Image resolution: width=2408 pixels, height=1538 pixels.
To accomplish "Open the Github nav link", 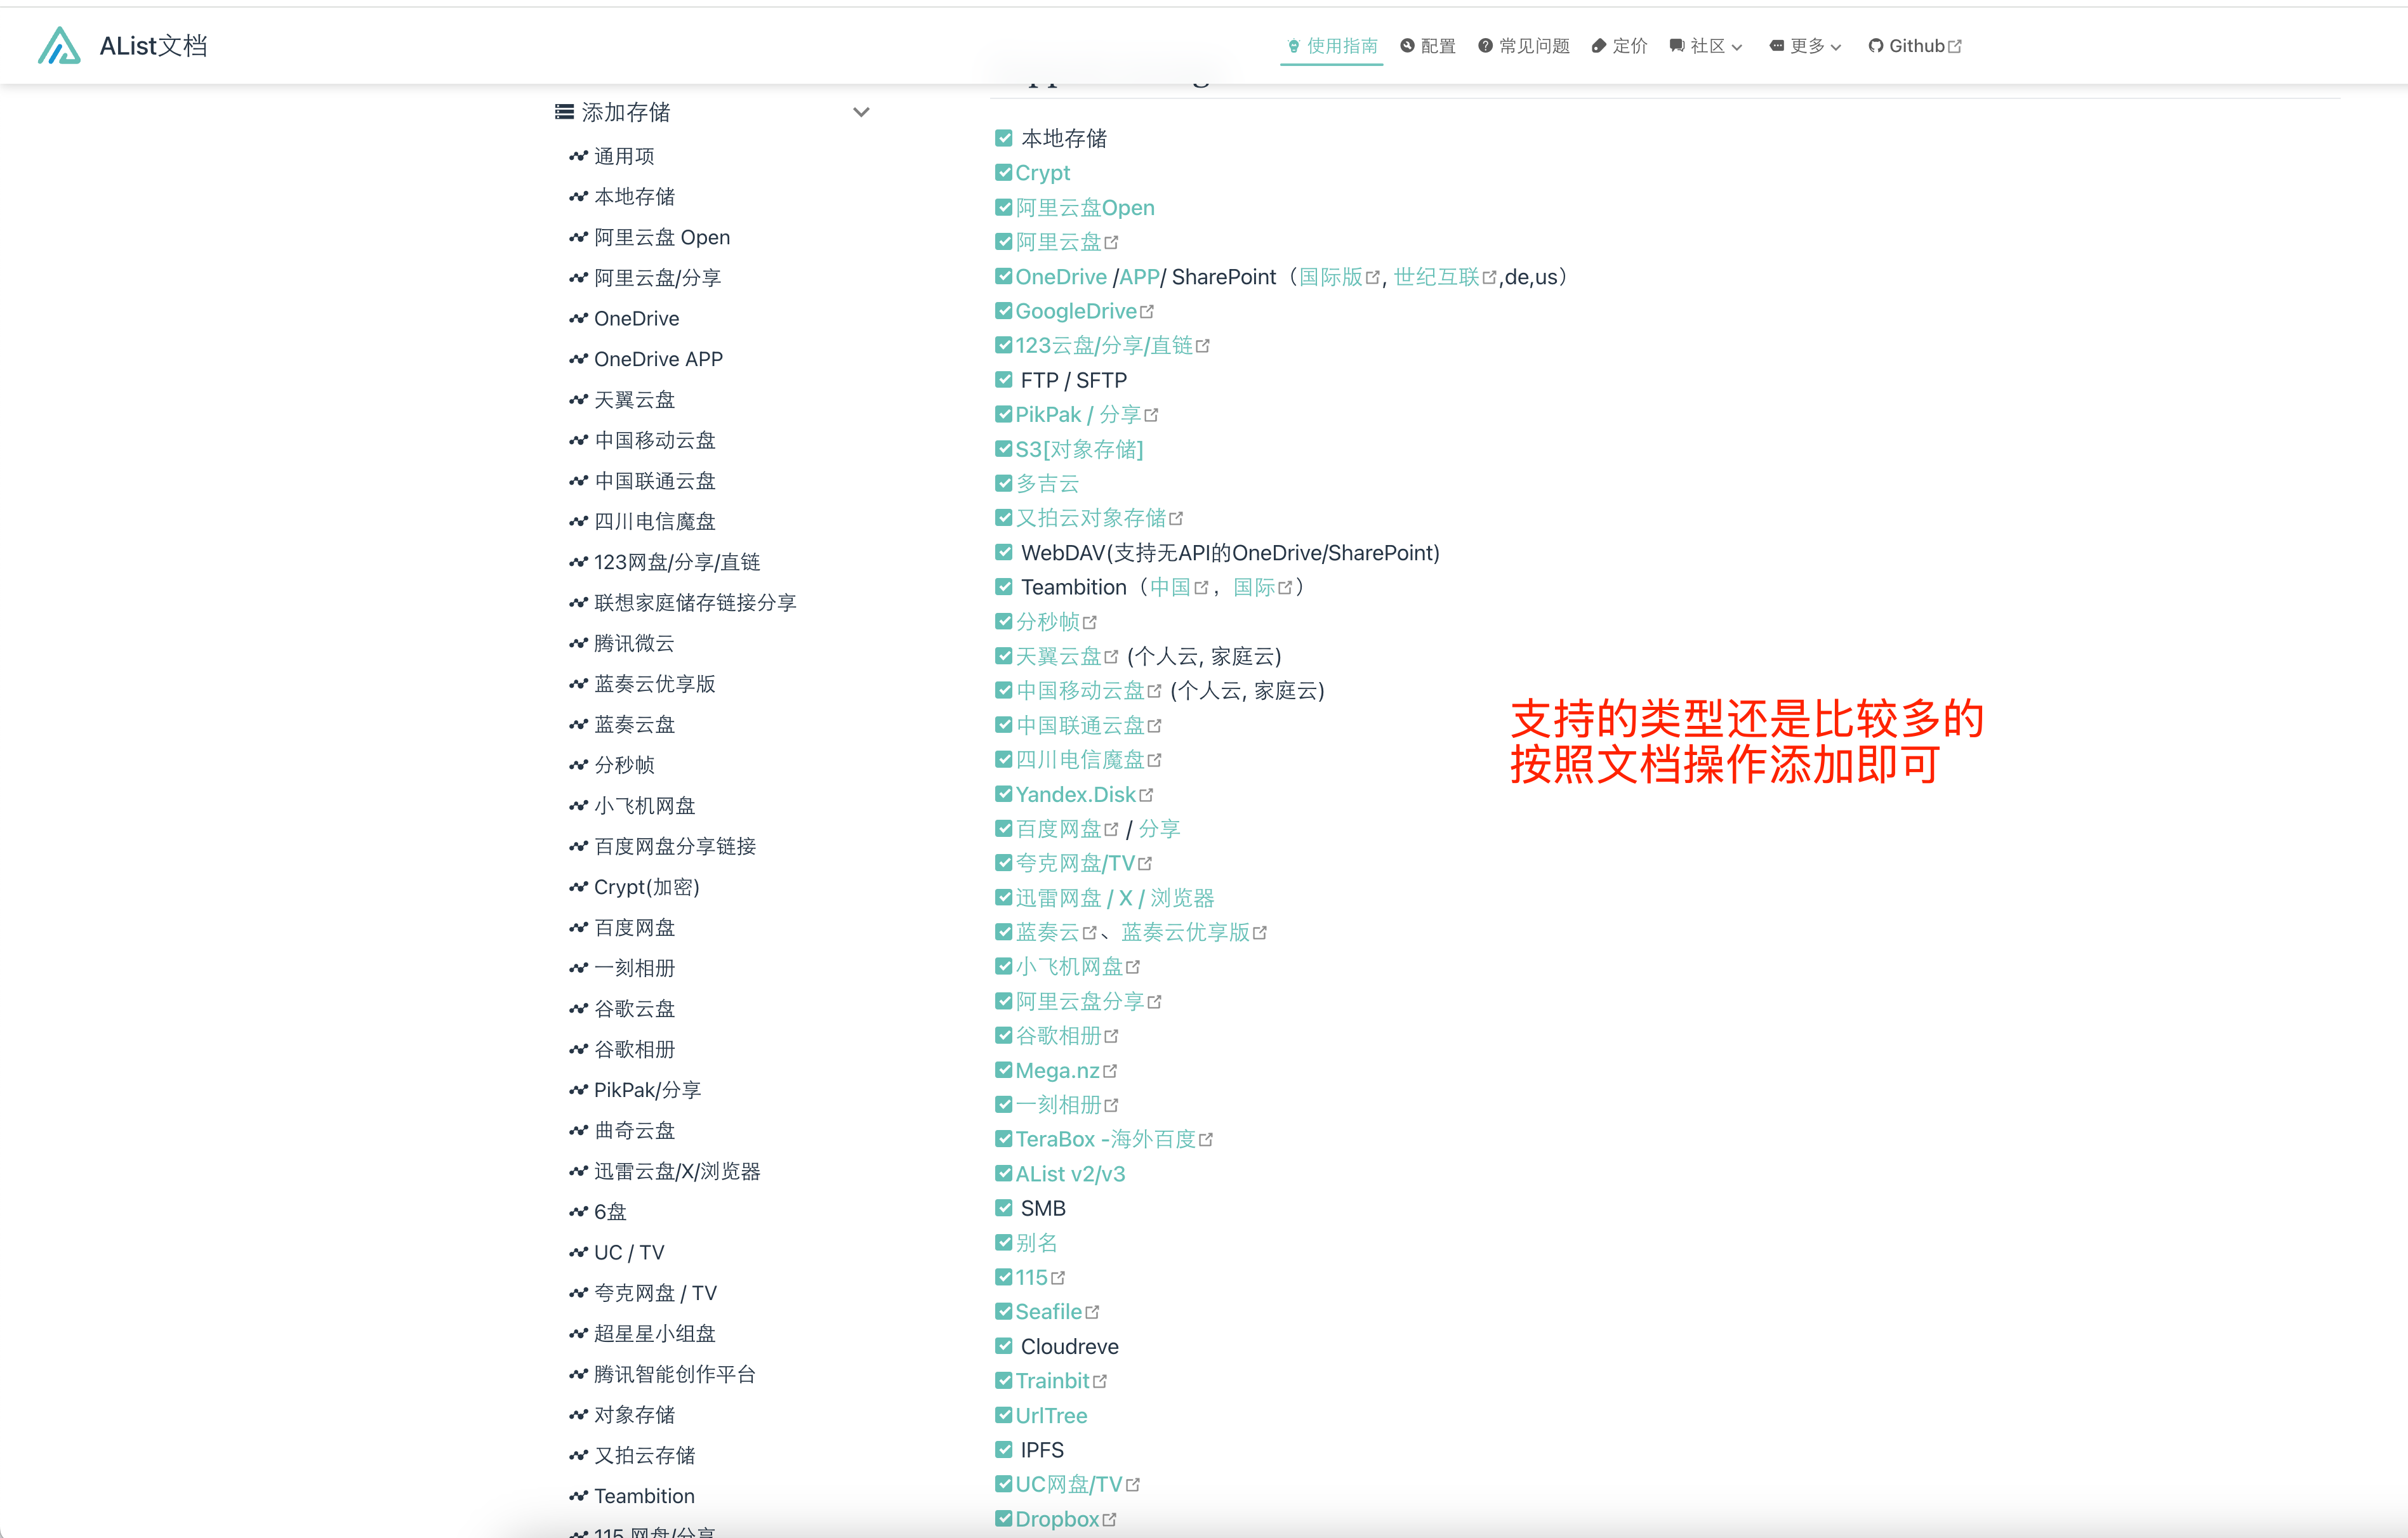I will (x=1915, y=46).
